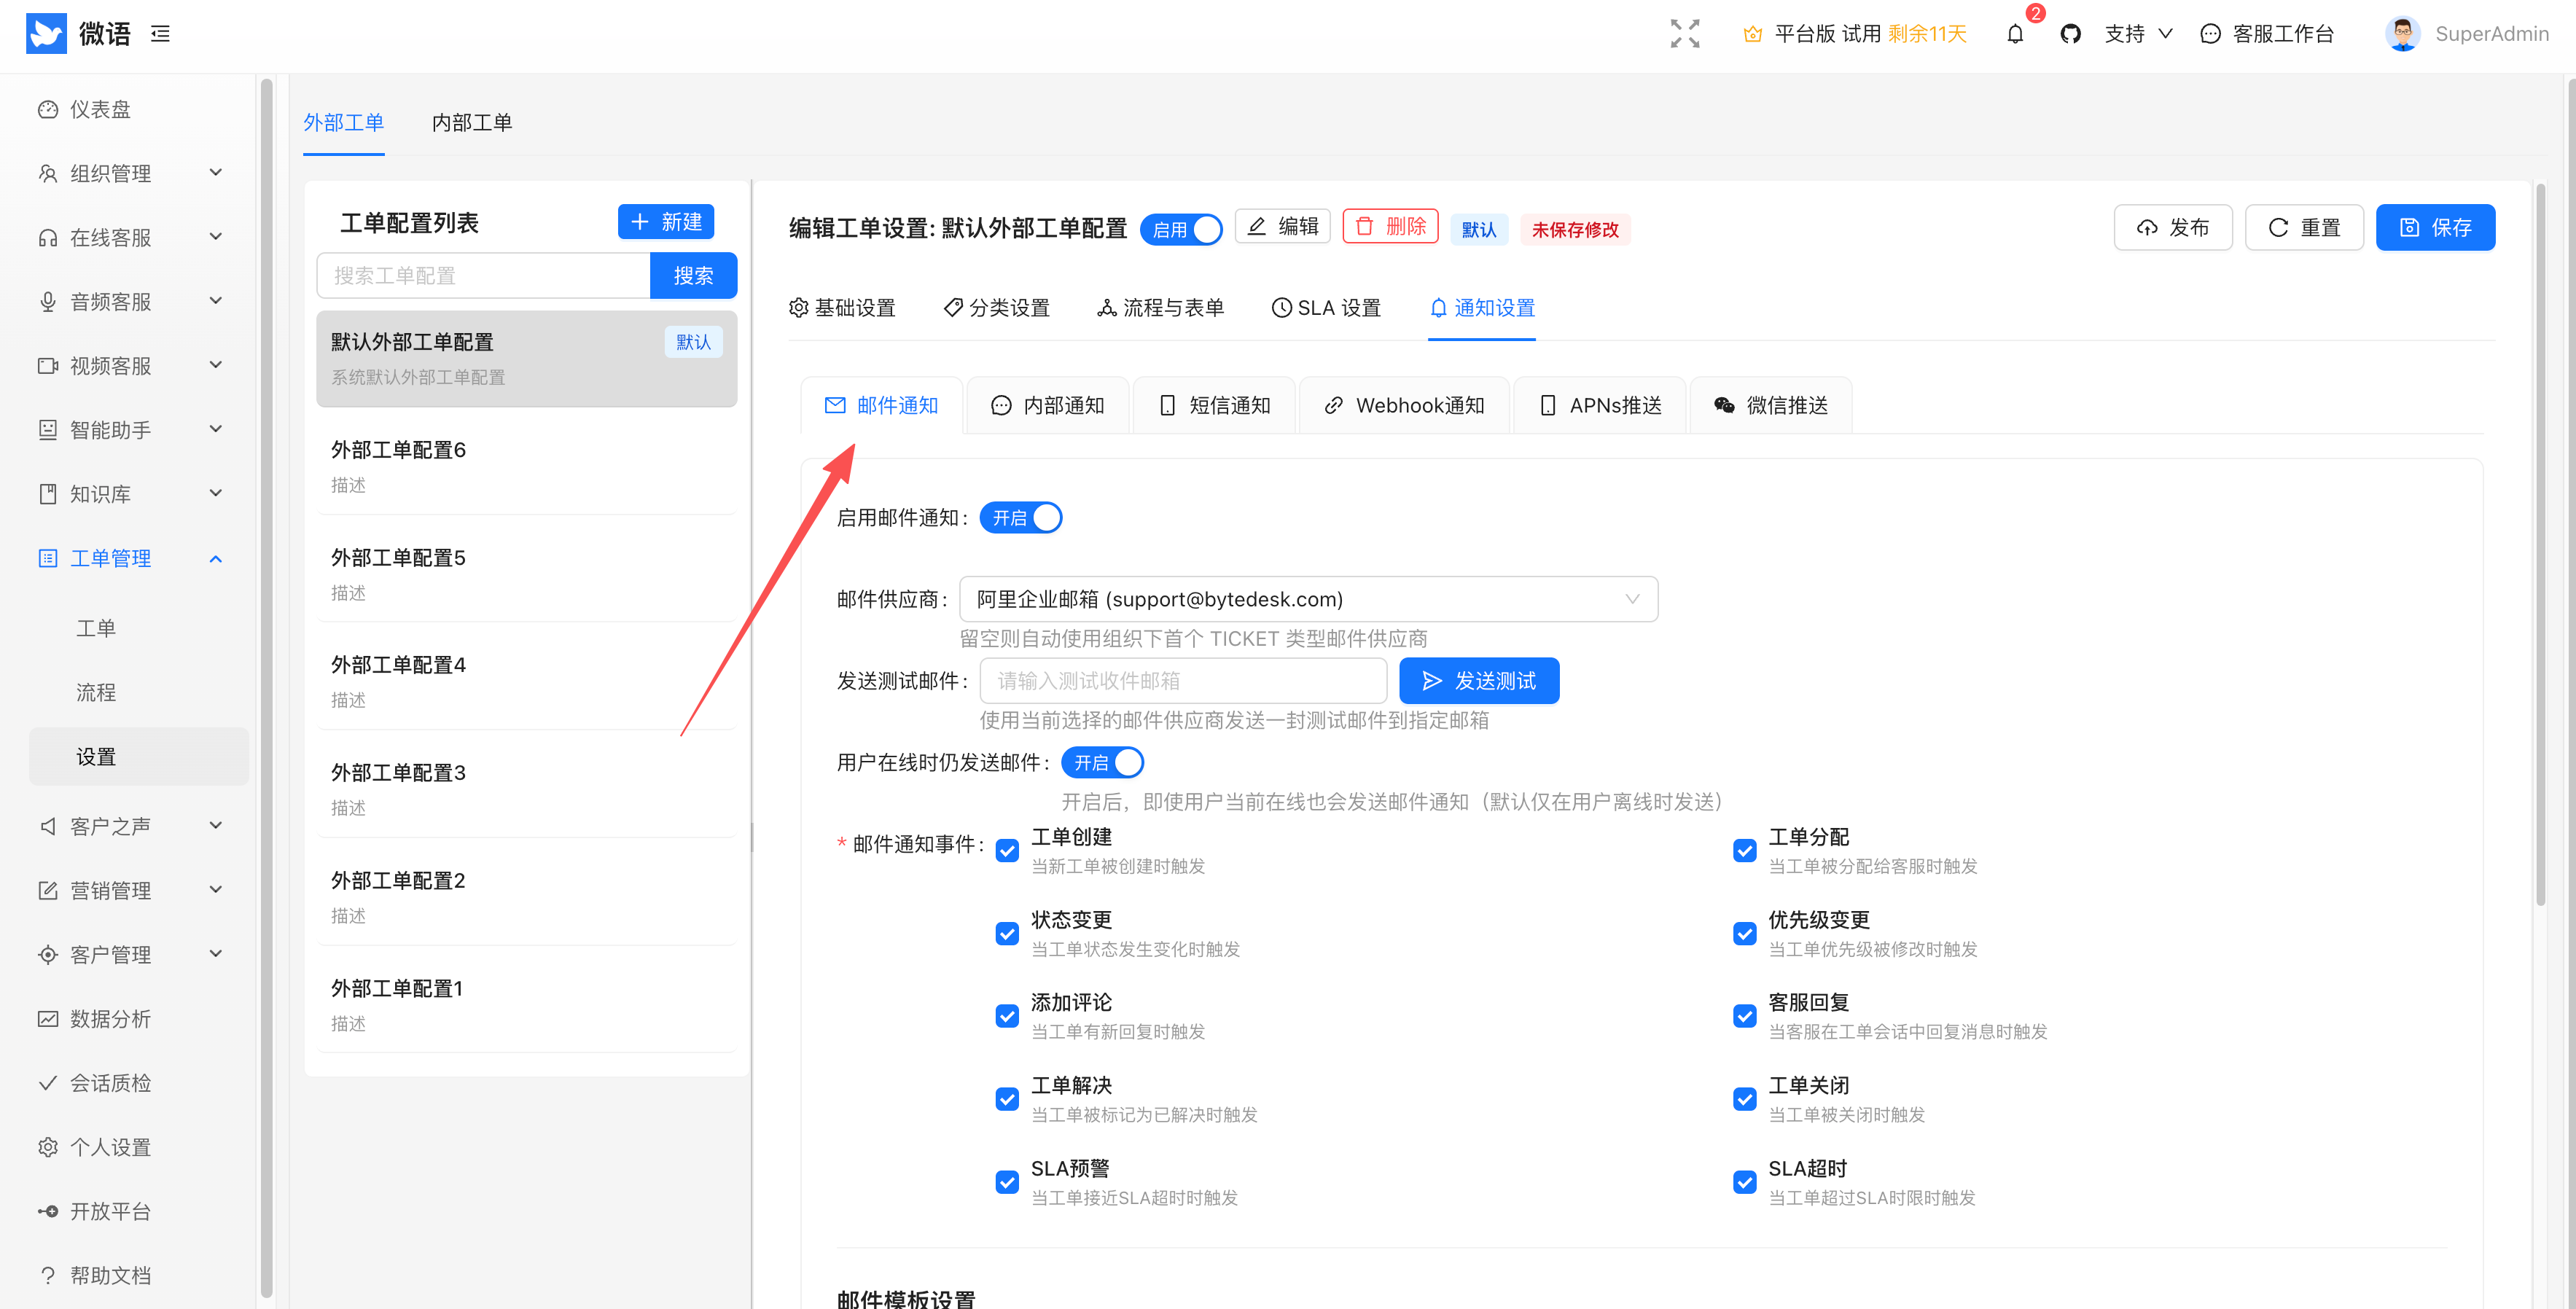This screenshot has width=2576, height=1309.
Task: Open the 短信通知 tab
Action: 1214,405
